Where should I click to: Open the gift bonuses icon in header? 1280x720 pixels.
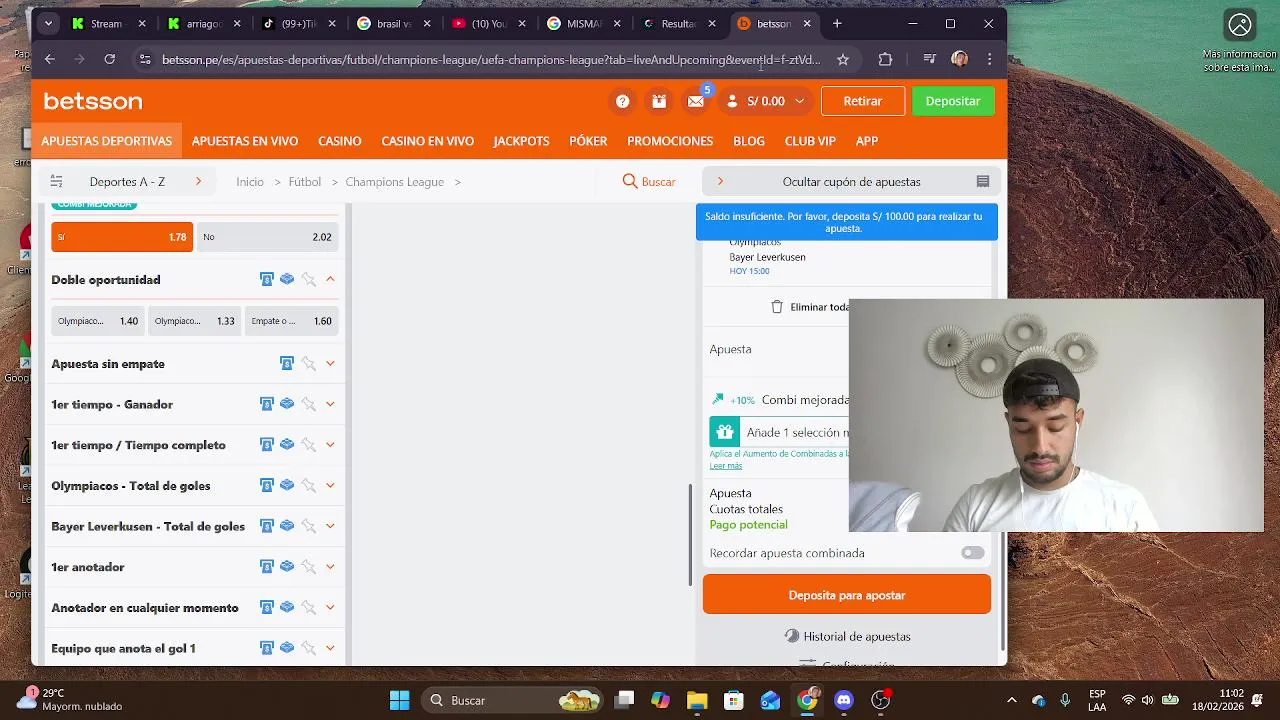[658, 101]
